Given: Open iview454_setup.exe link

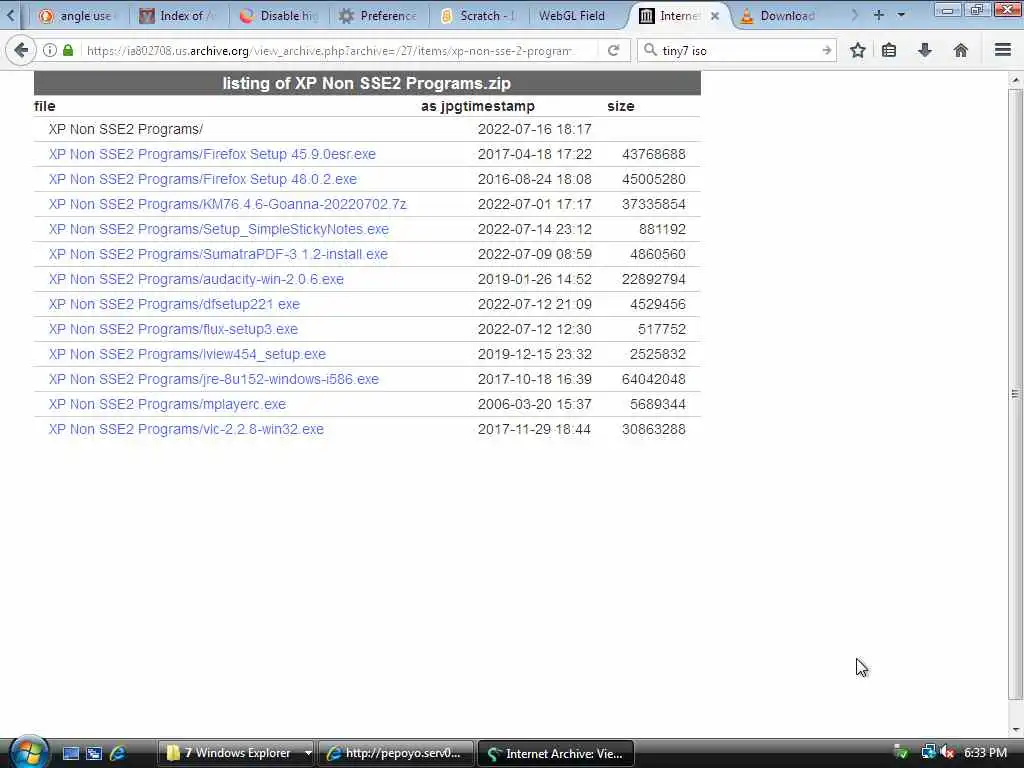Looking at the screenshot, I should click(x=187, y=354).
